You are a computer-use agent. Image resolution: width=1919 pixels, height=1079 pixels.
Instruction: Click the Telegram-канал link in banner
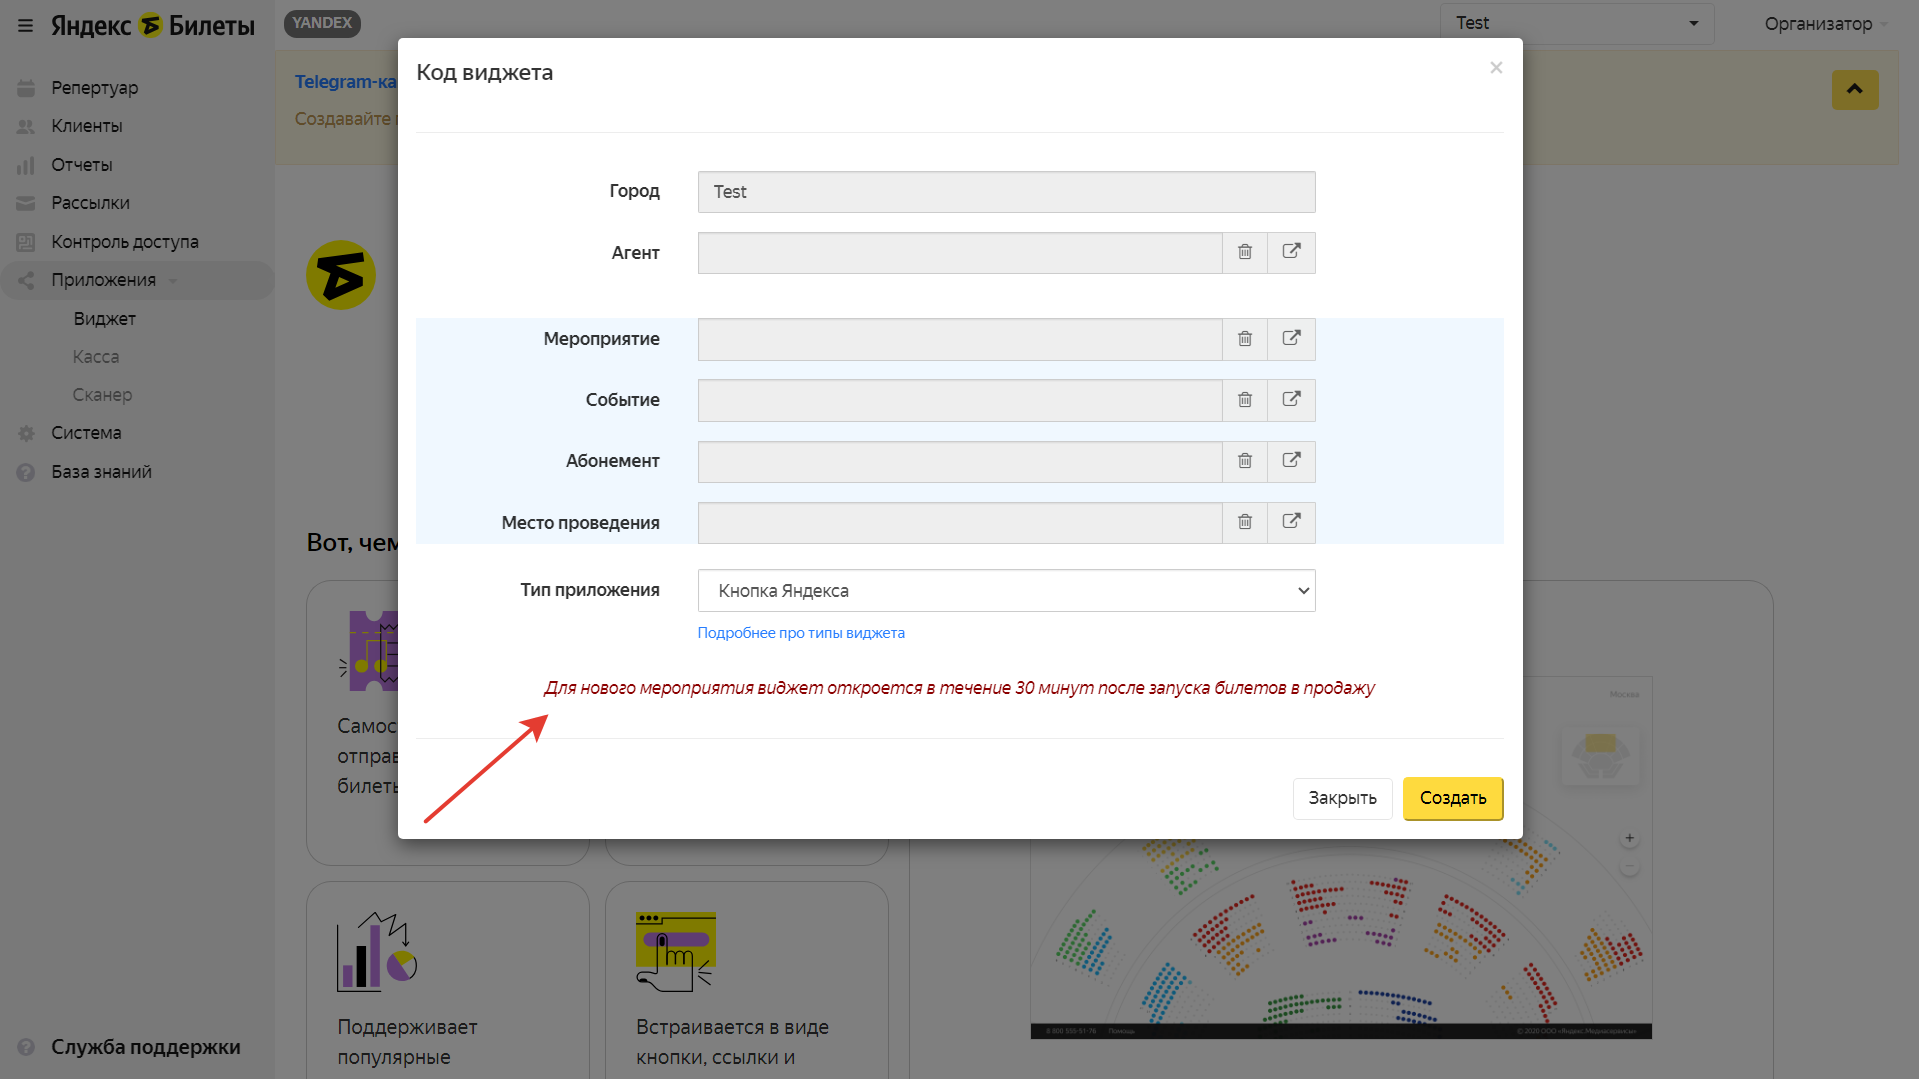[x=346, y=82]
